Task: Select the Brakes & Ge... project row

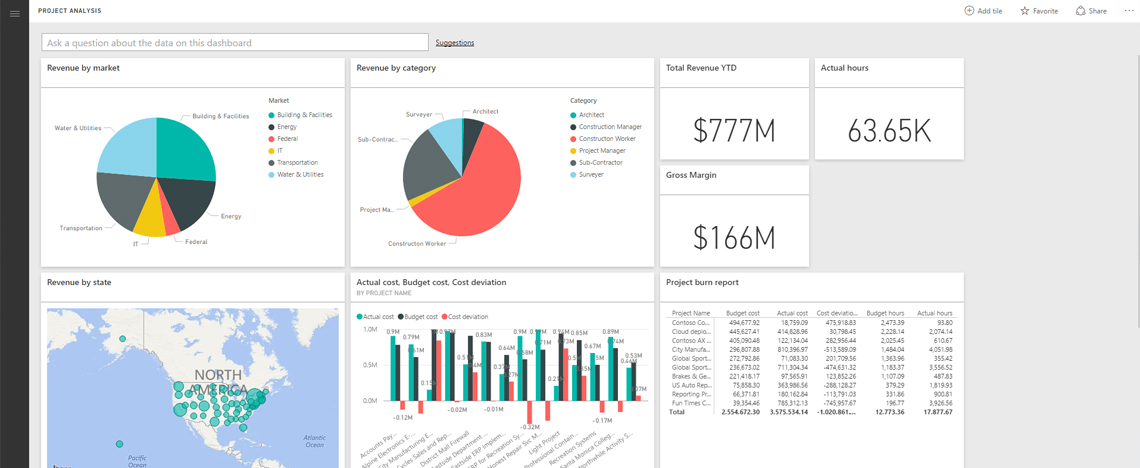Action: pos(812,376)
